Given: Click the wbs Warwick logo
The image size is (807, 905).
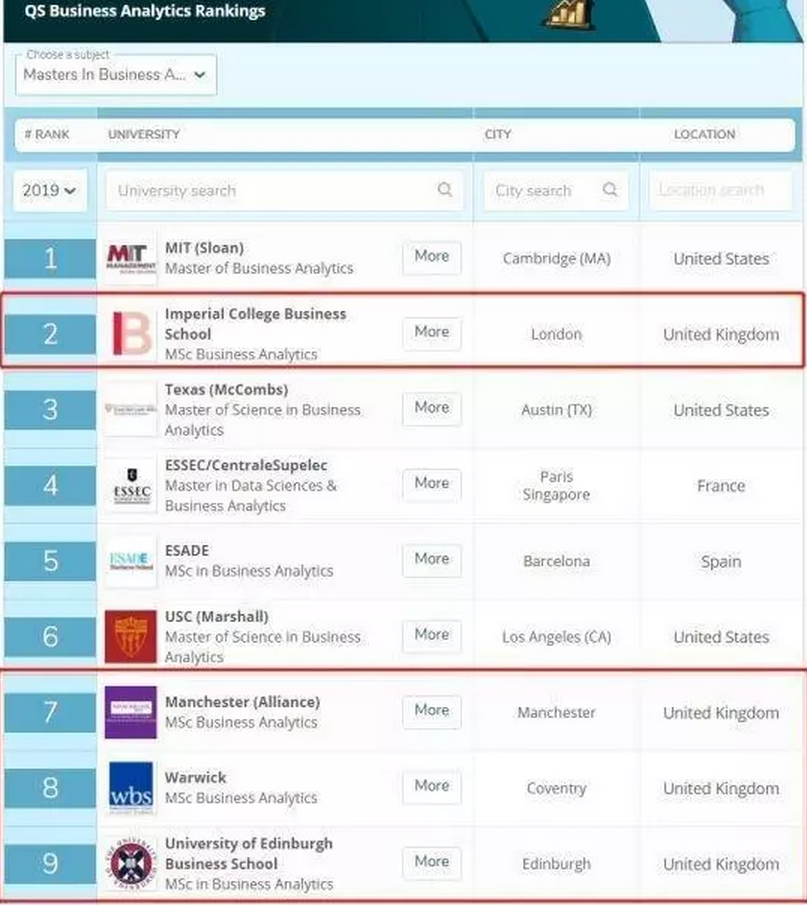Looking at the screenshot, I should (130, 787).
